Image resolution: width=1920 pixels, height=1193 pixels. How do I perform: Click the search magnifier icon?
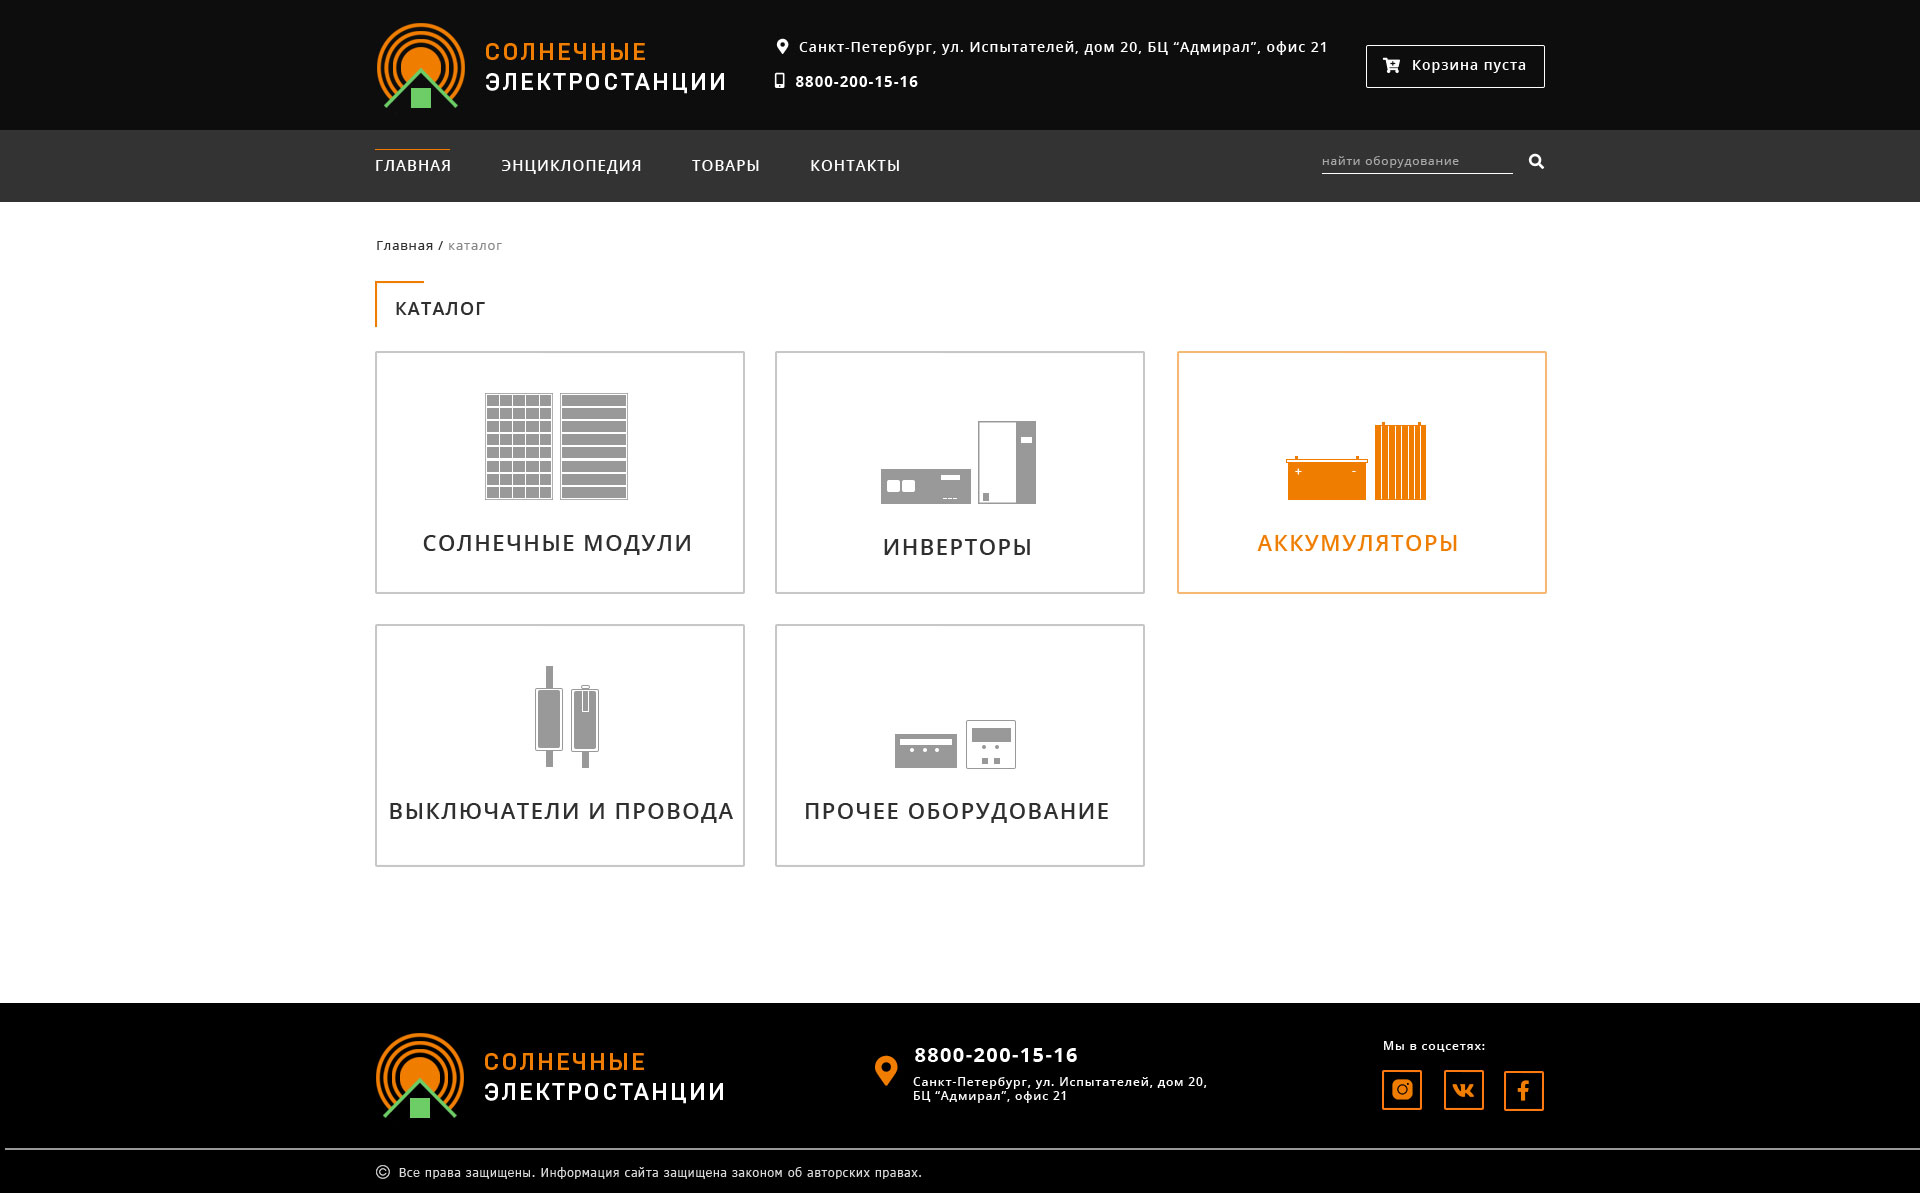pyautogui.click(x=1536, y=162)
